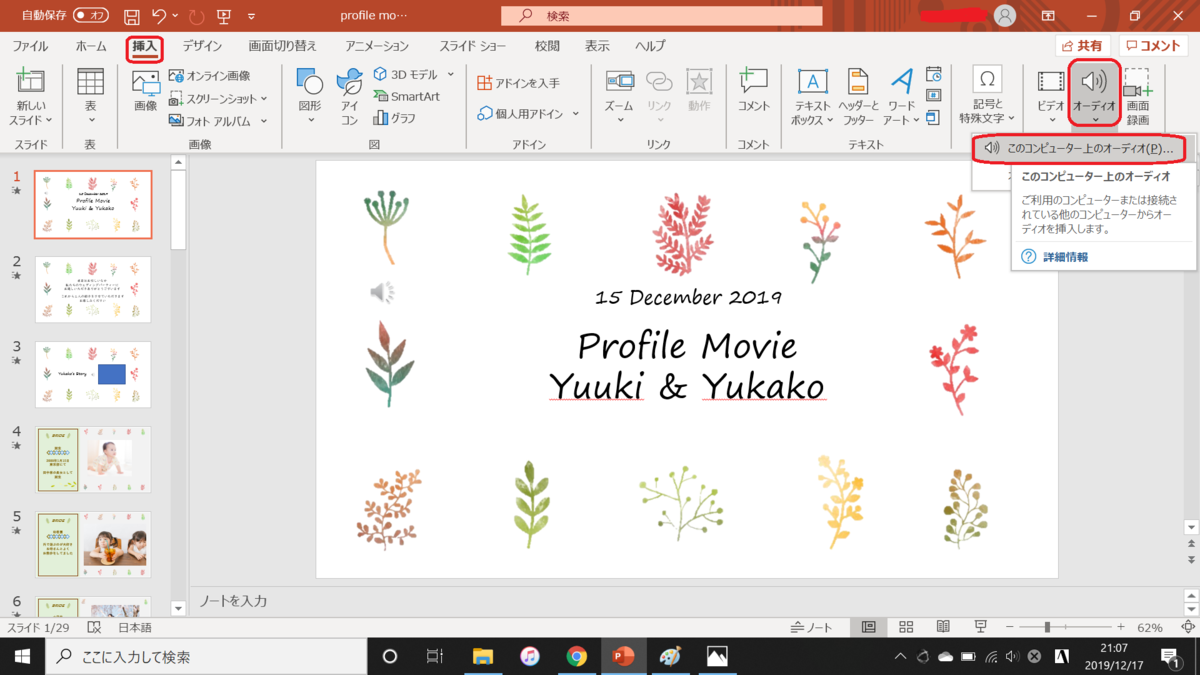This screenshot has width=1200, height=675.
Task: Click the 画像 picture icon
Action: click(x=145, y=90)
